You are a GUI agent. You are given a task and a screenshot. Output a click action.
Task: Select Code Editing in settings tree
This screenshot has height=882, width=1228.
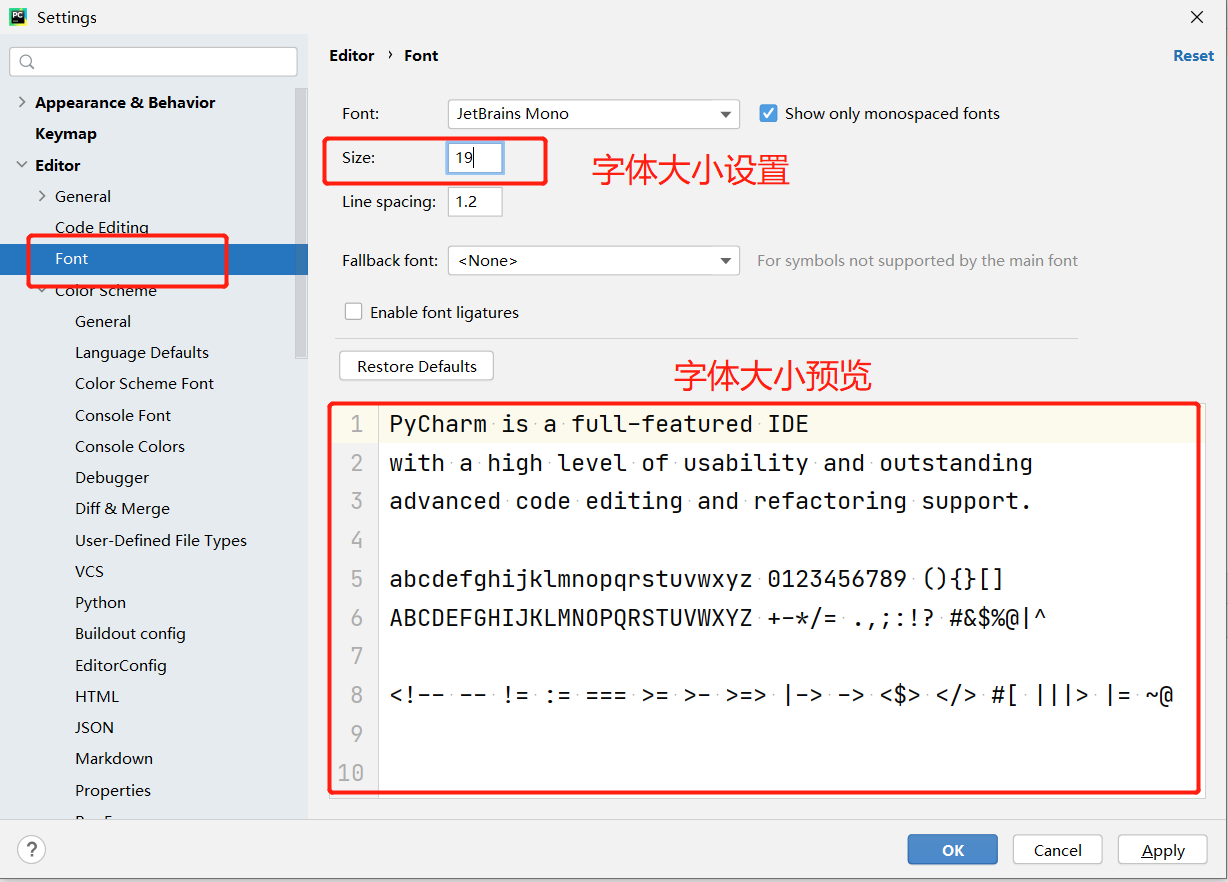click(102, 227)
